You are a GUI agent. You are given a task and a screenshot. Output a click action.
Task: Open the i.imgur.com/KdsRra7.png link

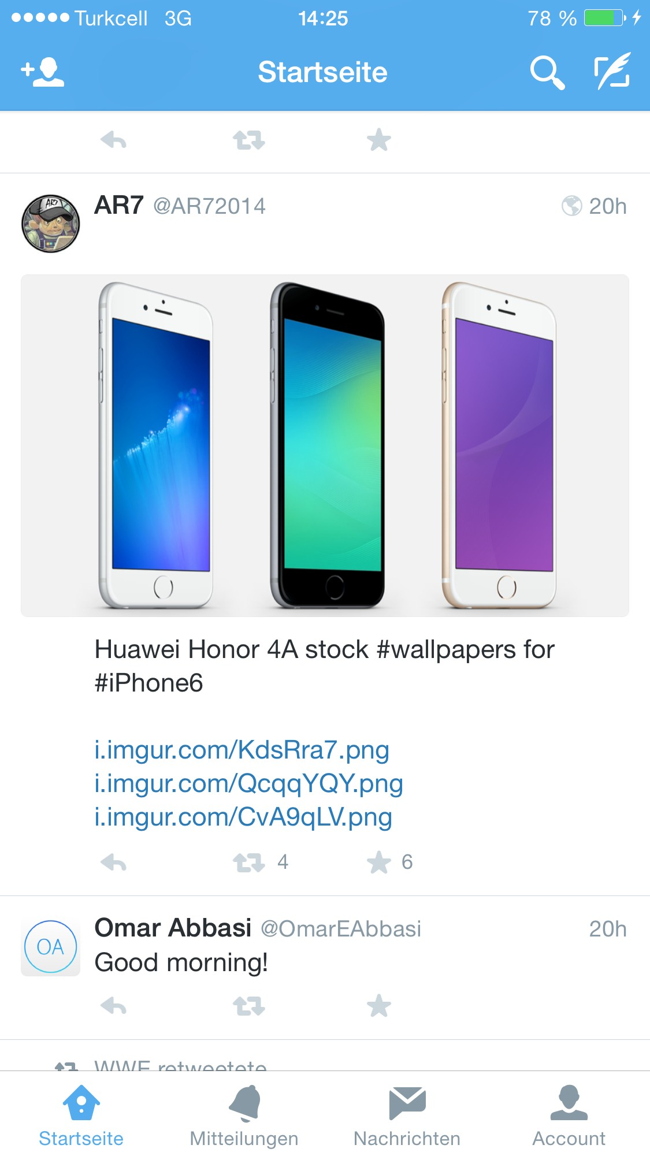tap(242, 751)
